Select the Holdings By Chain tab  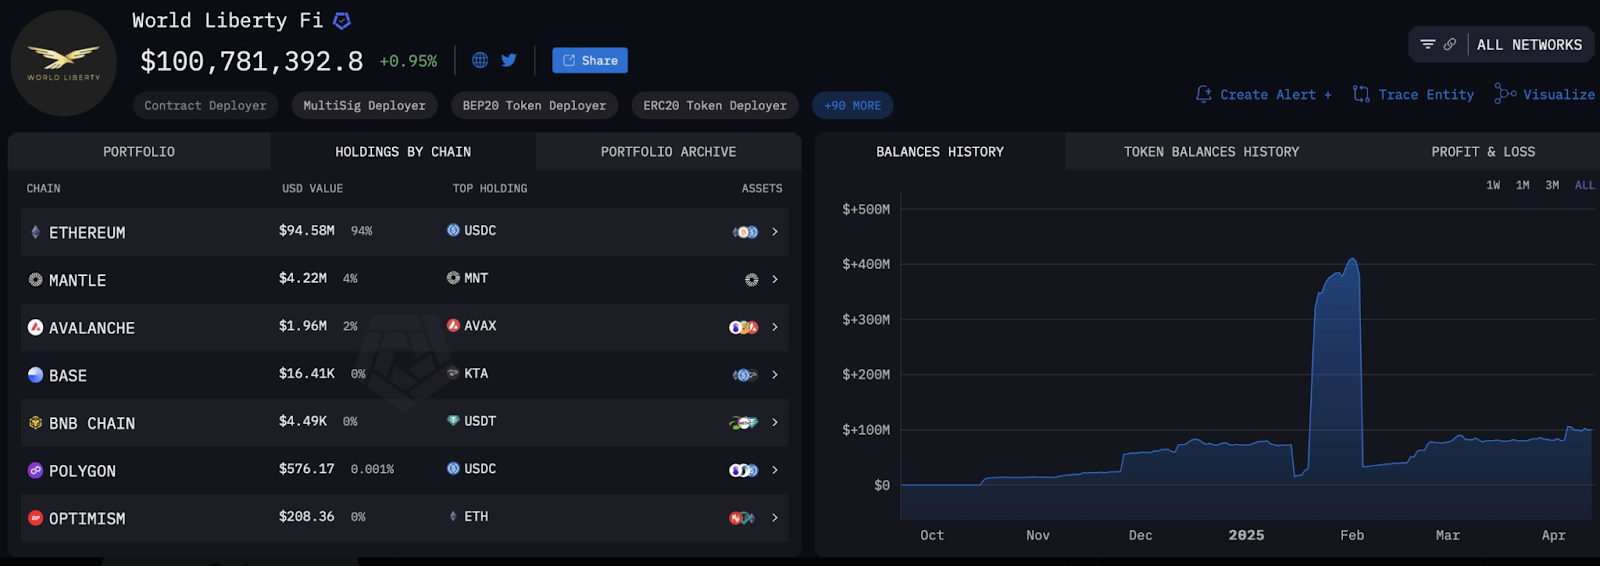pos(403,152)
